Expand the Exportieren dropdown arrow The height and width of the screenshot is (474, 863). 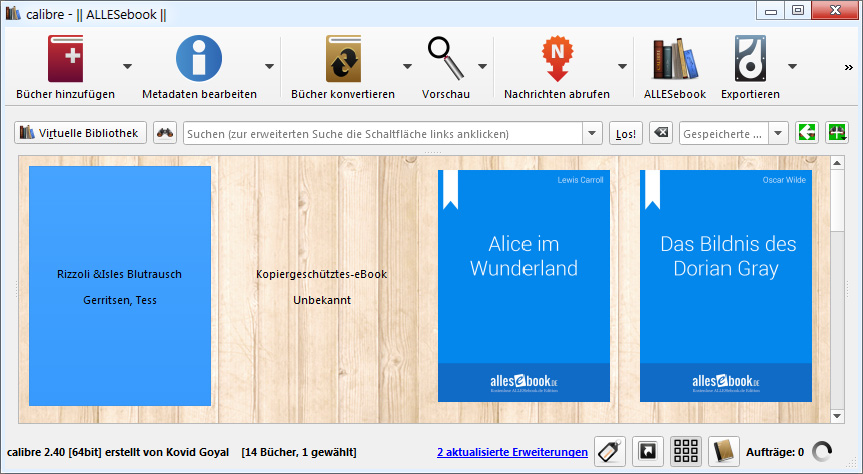793,66
